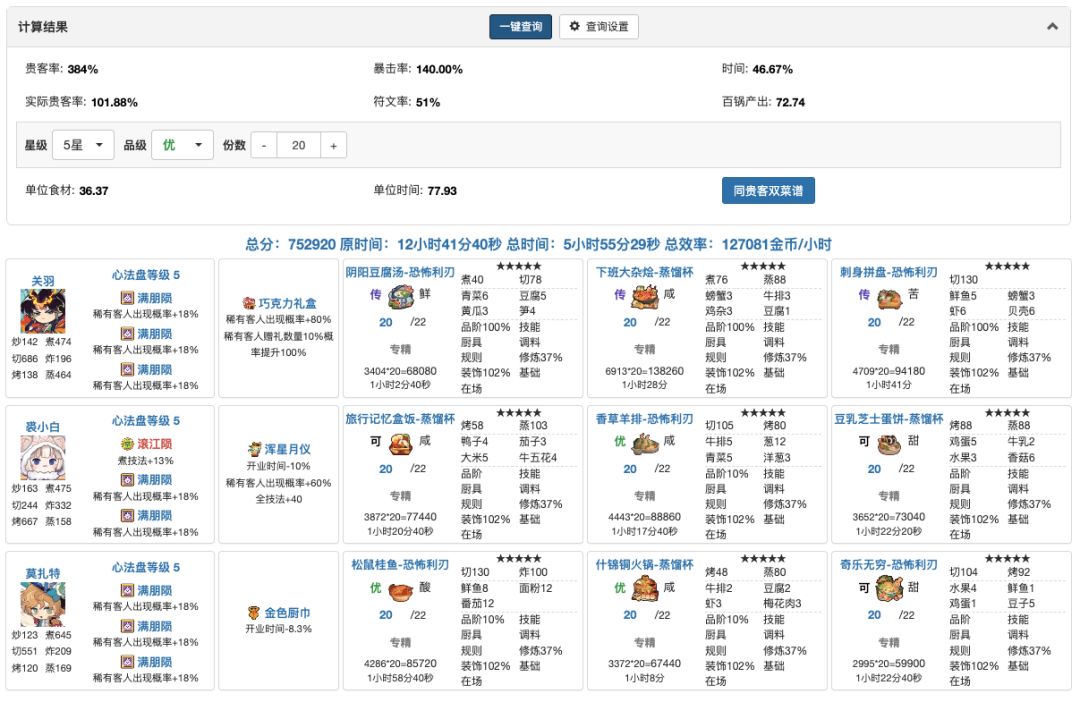Click 关羽's first 满朋限 amber icon
The image size is (1080, 702).
click(x=127, y=298)
